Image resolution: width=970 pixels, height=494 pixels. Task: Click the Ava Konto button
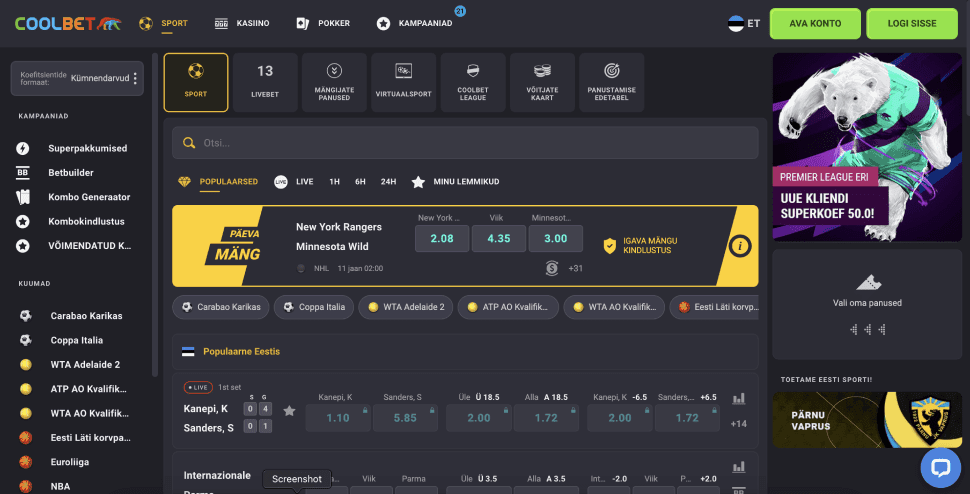point(815,23)
